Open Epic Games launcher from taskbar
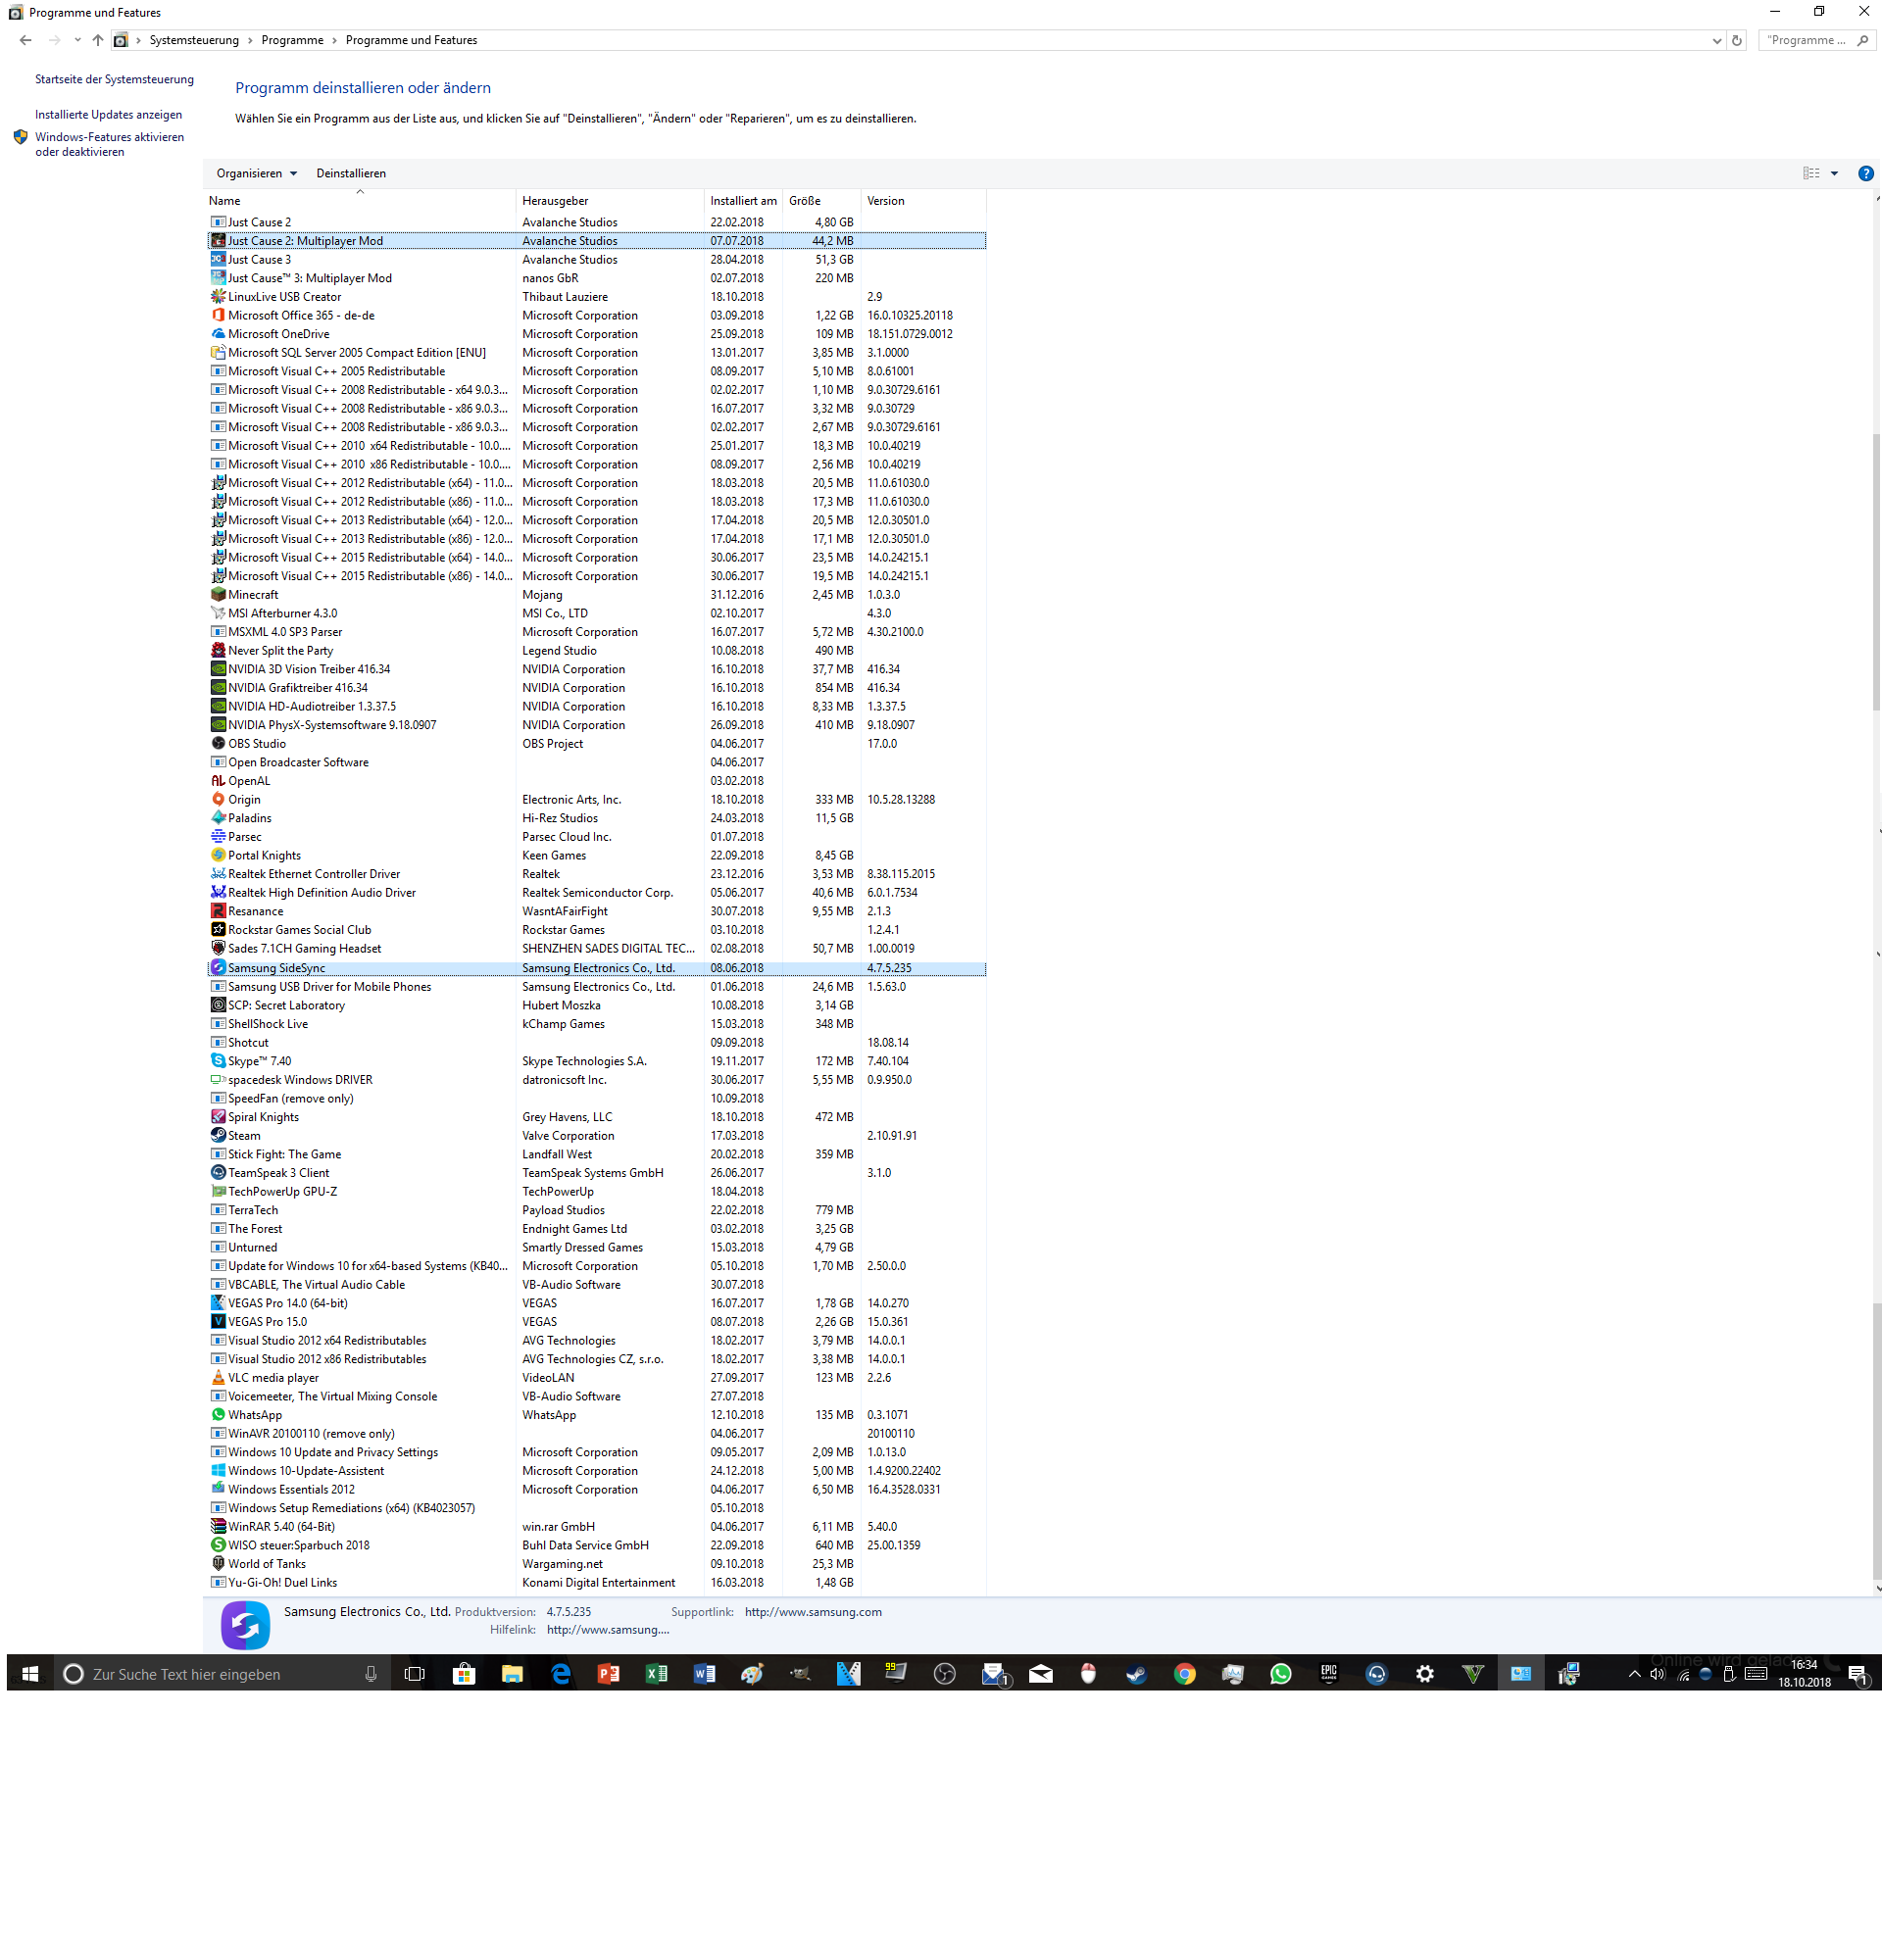The width and height of the screenshot is (1882, 1960). (x=1328, y=1674)
